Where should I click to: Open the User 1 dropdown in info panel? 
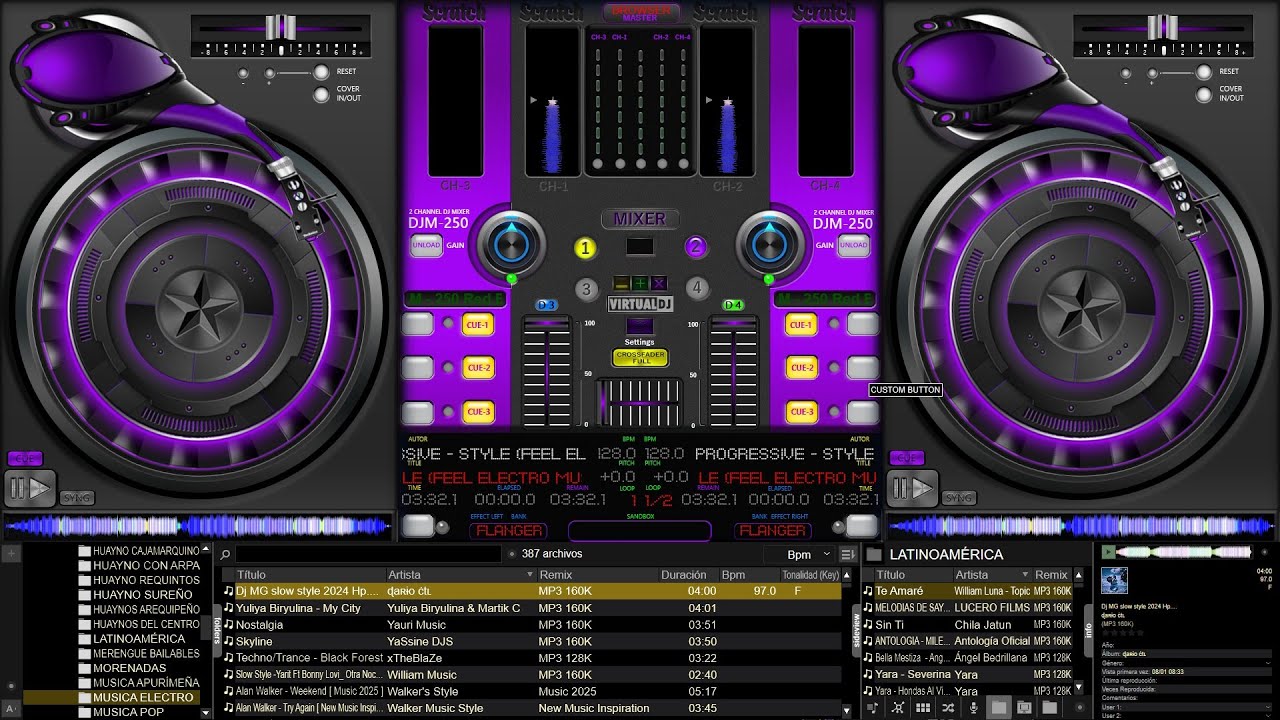(1268, 707)
